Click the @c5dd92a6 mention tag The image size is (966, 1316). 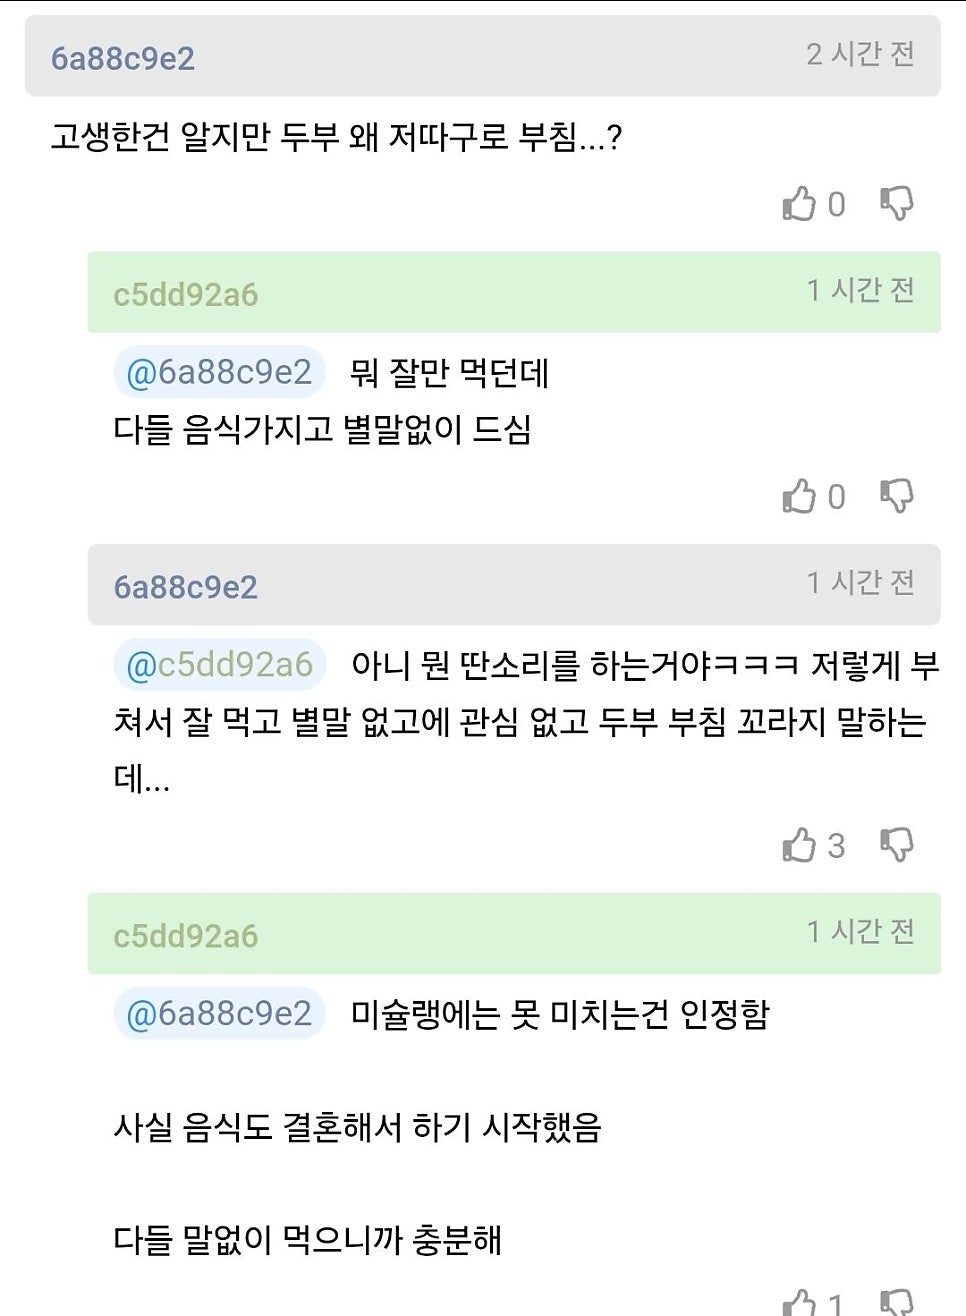coord(219,665)
